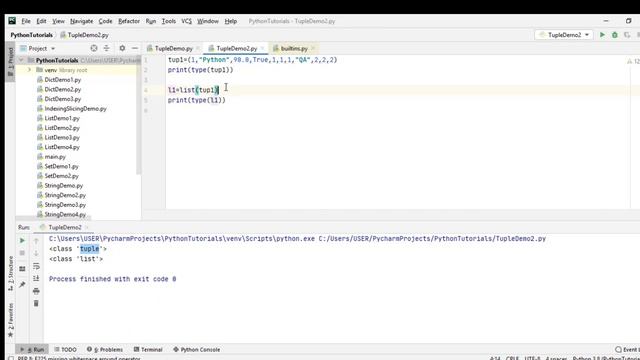Hide the Project panel with minus icon
Viewport: 640px width, 360px height.
click(x=135, y=48)
